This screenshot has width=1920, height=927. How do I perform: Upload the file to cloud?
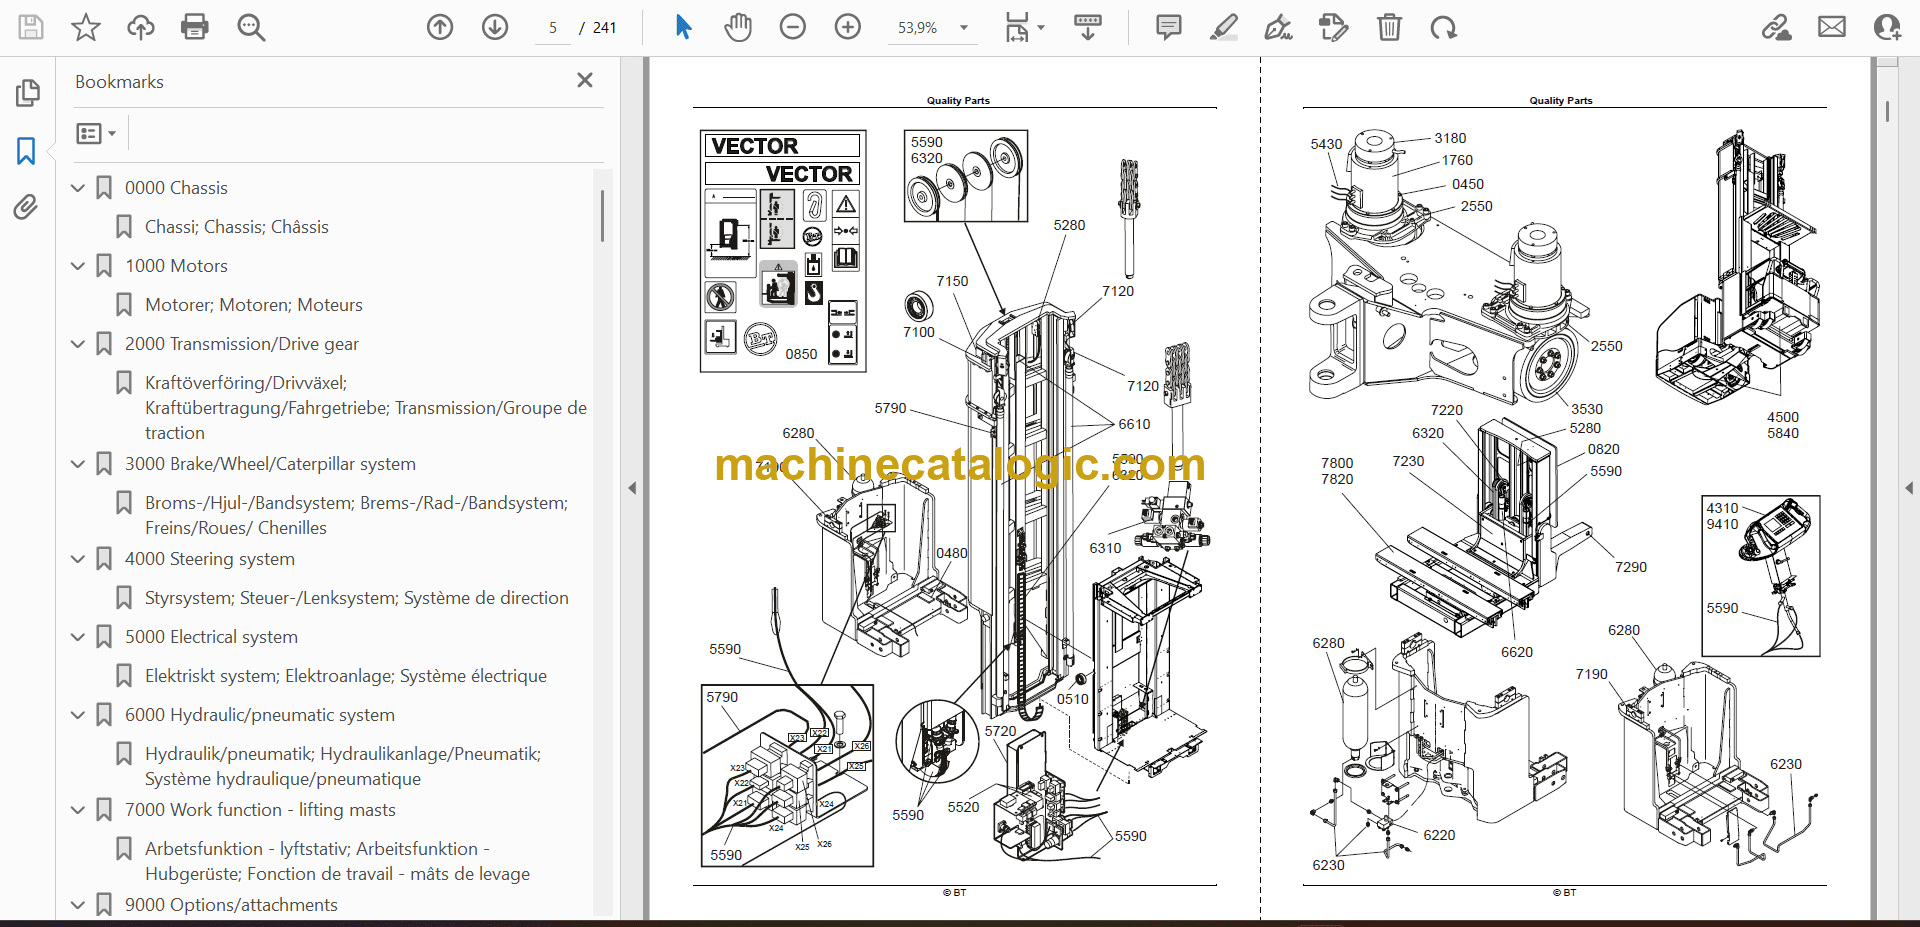coord(141,27)
